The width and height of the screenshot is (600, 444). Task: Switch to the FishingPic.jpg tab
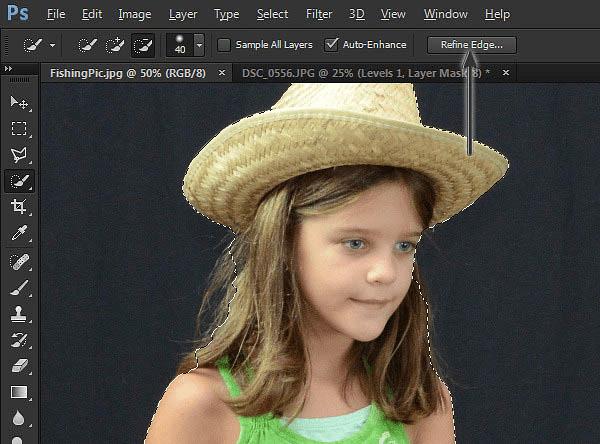click(x=128, y=73)
